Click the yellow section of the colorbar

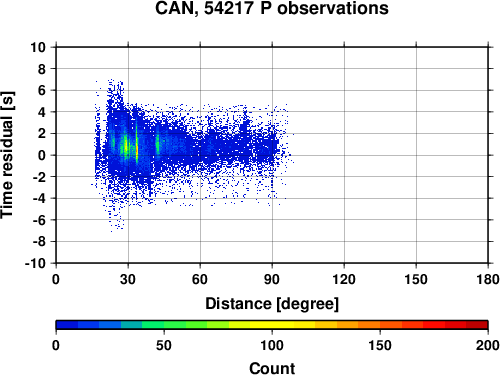[272, 325]
